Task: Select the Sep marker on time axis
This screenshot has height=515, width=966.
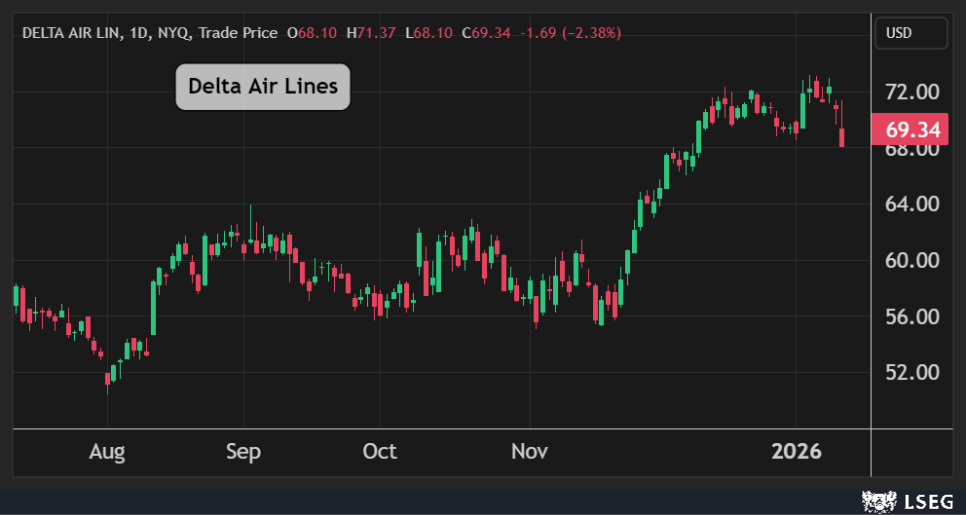Action: pos(243,452)
